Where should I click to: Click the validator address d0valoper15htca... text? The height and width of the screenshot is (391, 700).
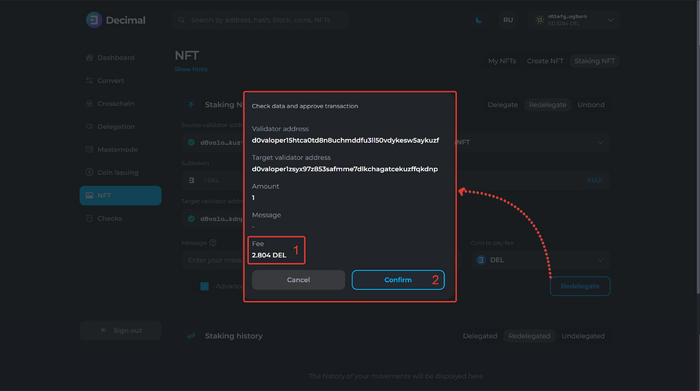click(x=345, y=140)
